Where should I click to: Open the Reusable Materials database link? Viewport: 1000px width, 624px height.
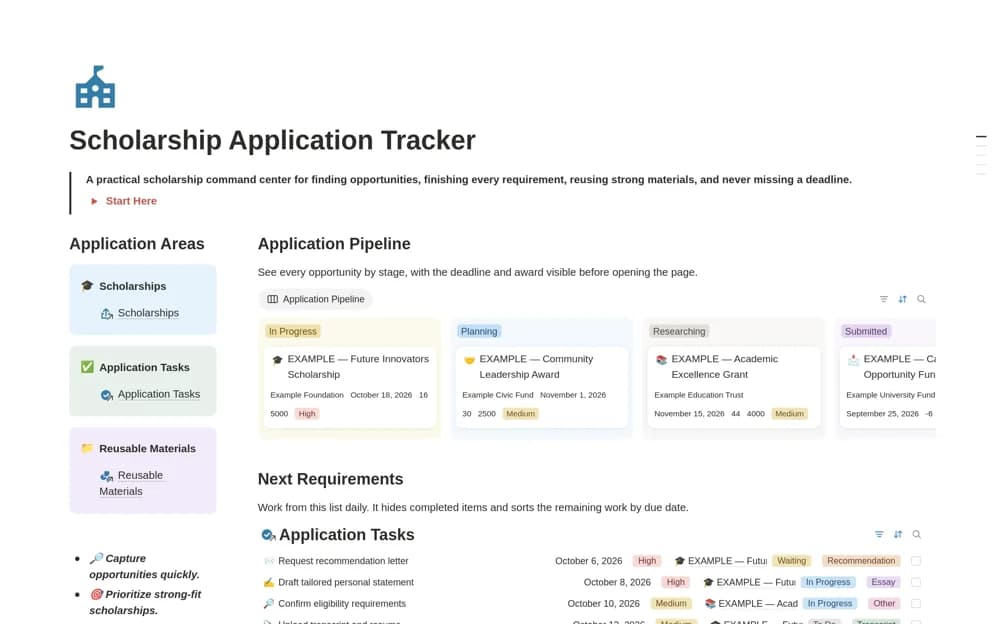(131, 483)
